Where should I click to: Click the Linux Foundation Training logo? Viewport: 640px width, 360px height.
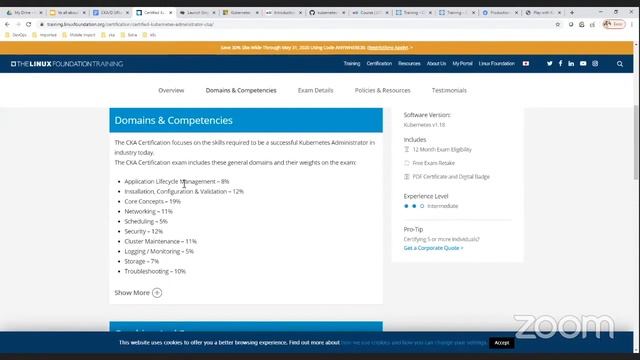tap(67, 64)
